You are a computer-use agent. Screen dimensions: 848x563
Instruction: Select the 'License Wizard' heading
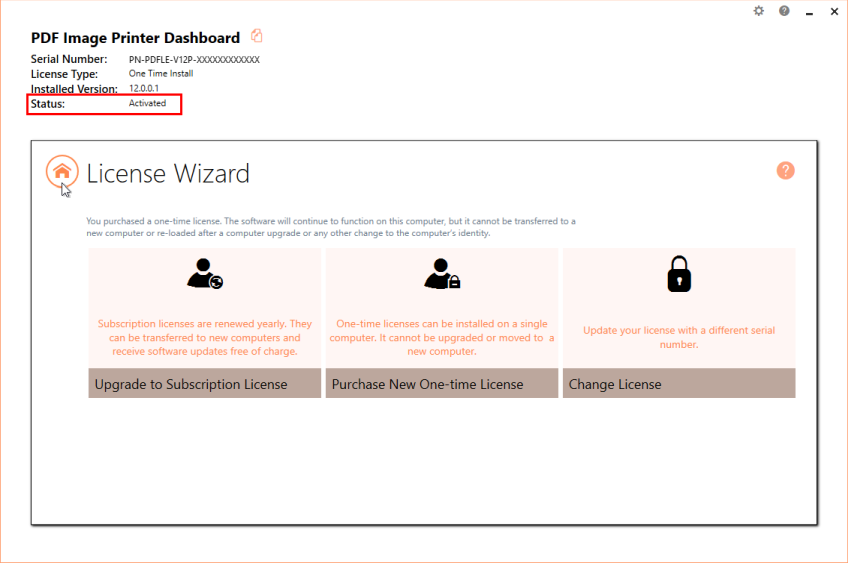pos(168,174)
